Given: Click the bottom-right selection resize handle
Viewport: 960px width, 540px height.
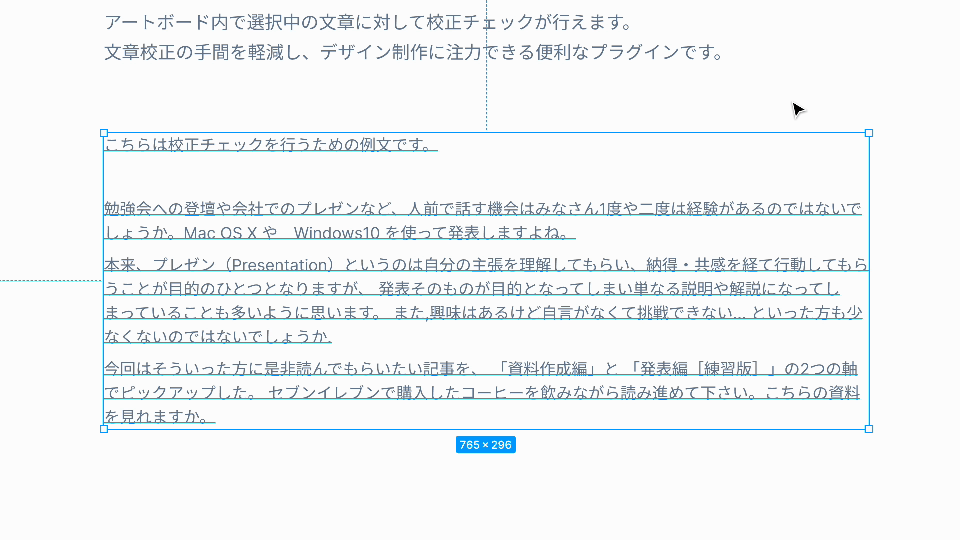Looking at the screenshot, I should [x=869, y=429].
